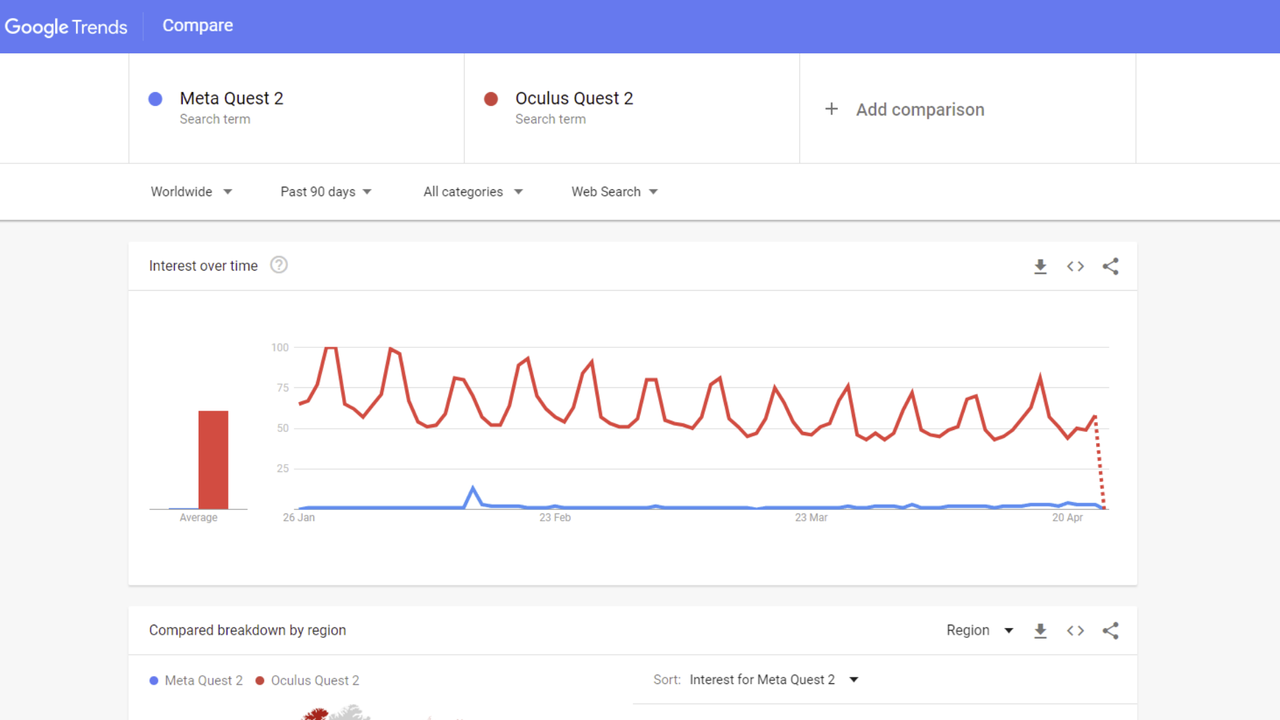Screen dimensions: 1280x720
Task: Click the 100 y-axis value
Action: tap(280, 348)
